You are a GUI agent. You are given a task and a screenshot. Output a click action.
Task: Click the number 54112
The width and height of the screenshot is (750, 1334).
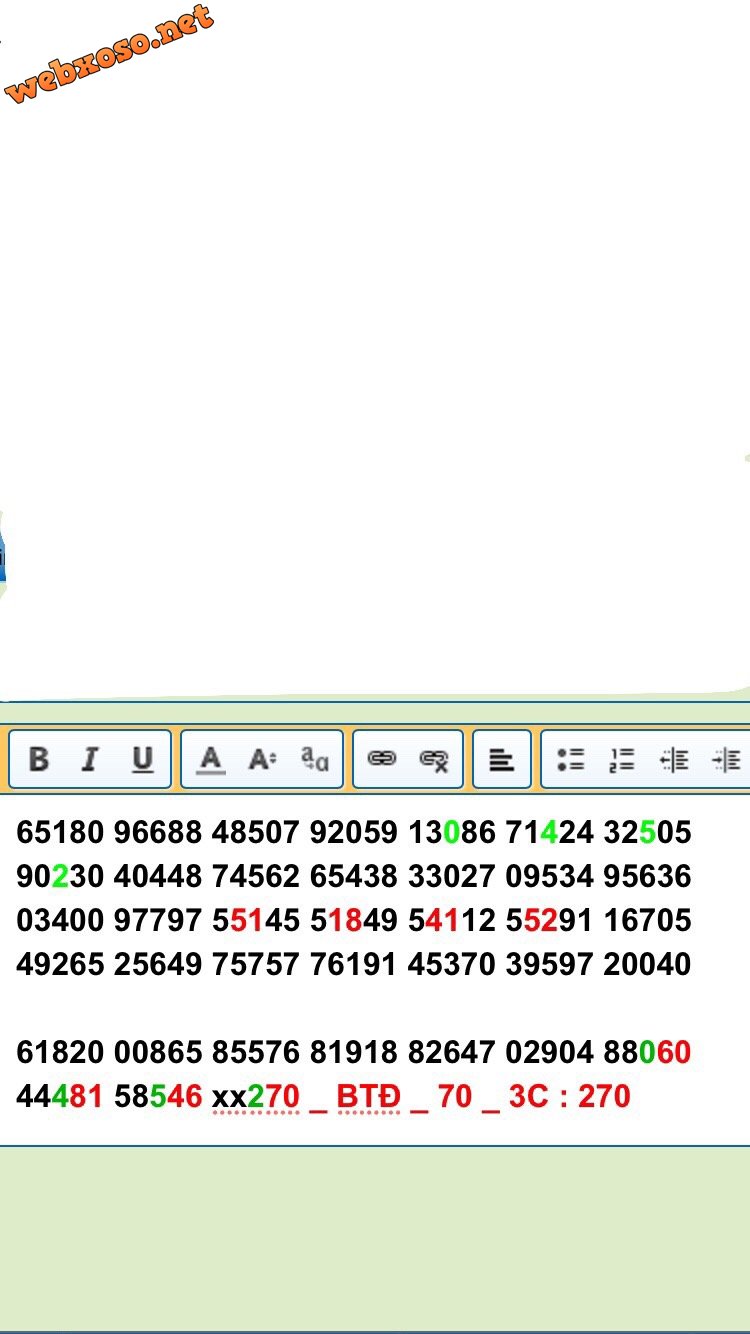point(452,920)
